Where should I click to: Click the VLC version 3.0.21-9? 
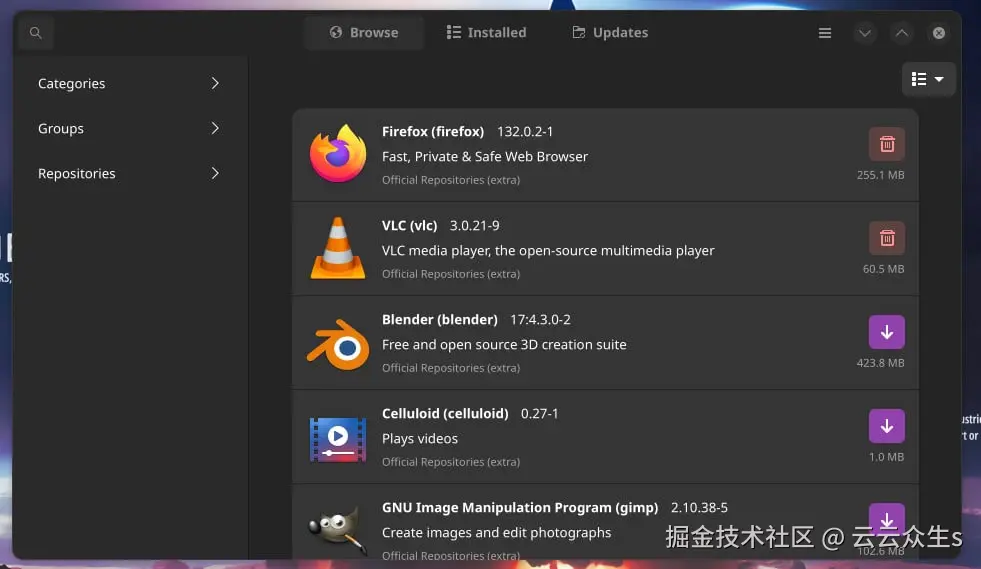pyautogui.click(x=474, y=225)
